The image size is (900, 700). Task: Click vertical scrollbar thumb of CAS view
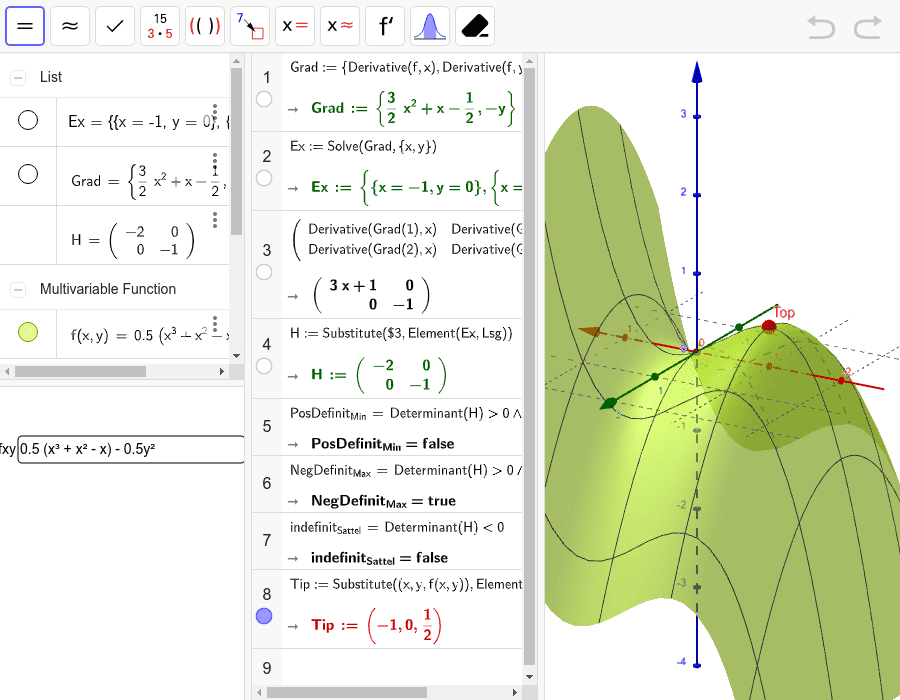pyautogui.click(x=530, y=366)
